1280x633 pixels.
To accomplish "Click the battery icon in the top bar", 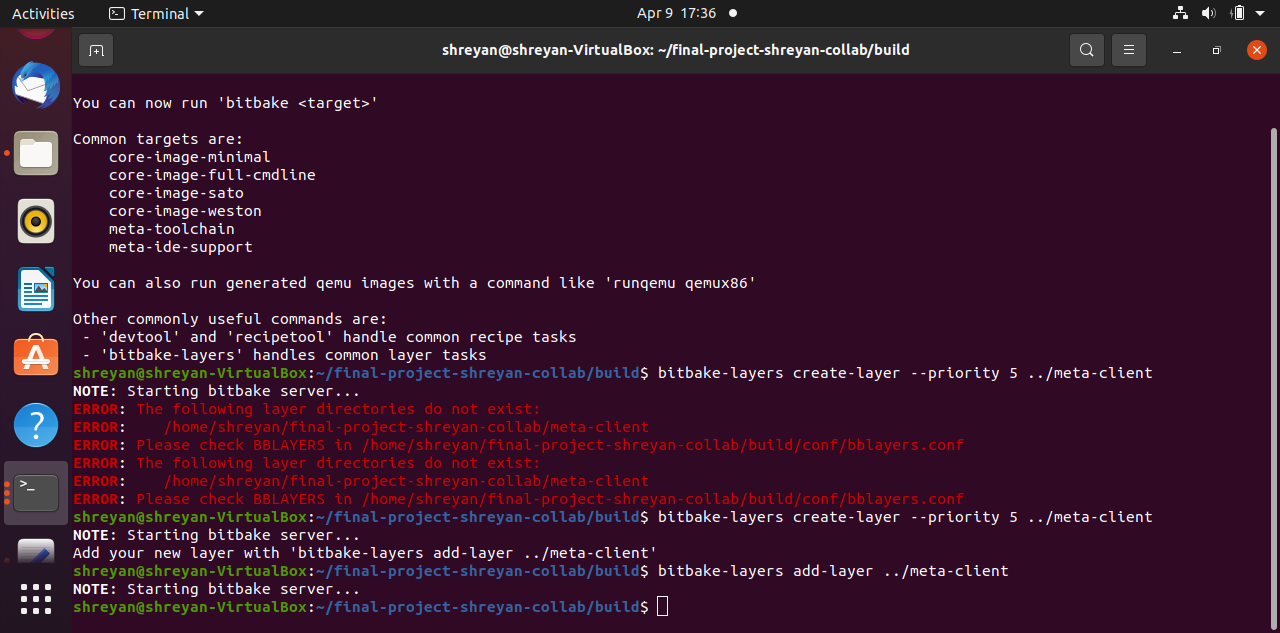I will [1237, 13].
